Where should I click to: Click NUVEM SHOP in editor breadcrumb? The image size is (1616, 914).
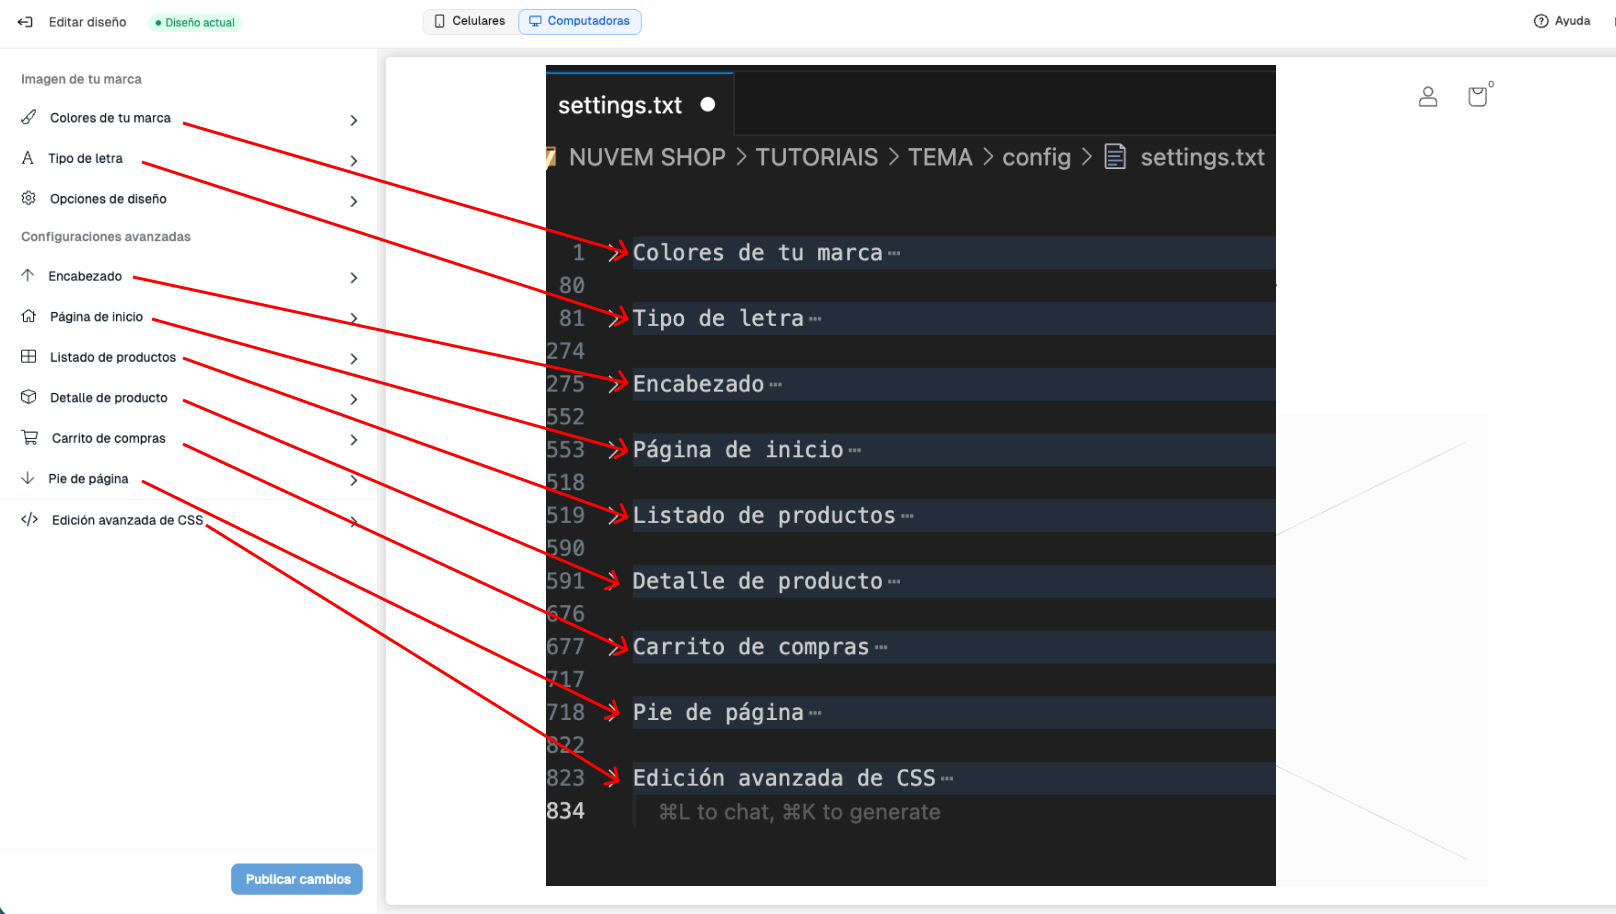647,157
